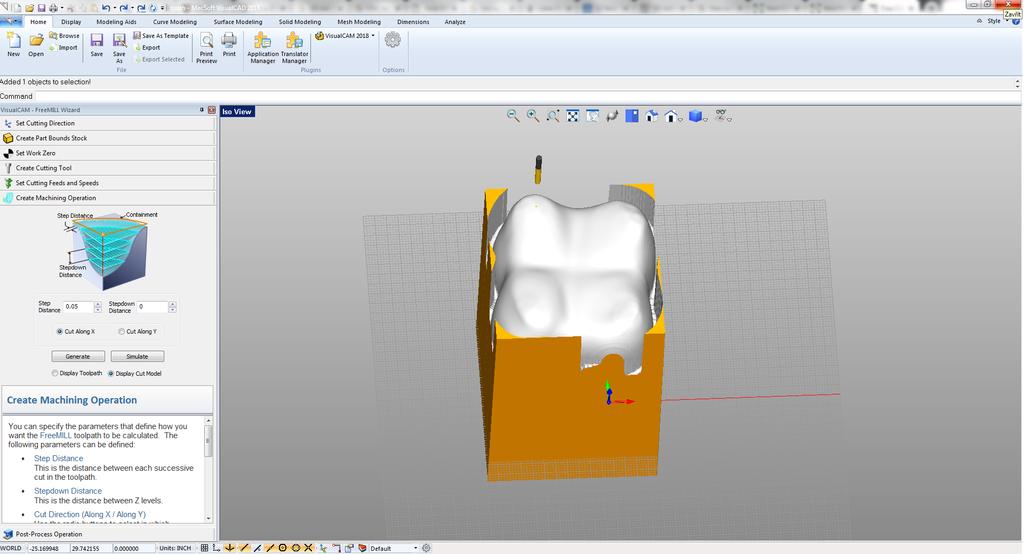Click the Print ribbon icon
The image size is (1024, 554).
tap(229, 44)
